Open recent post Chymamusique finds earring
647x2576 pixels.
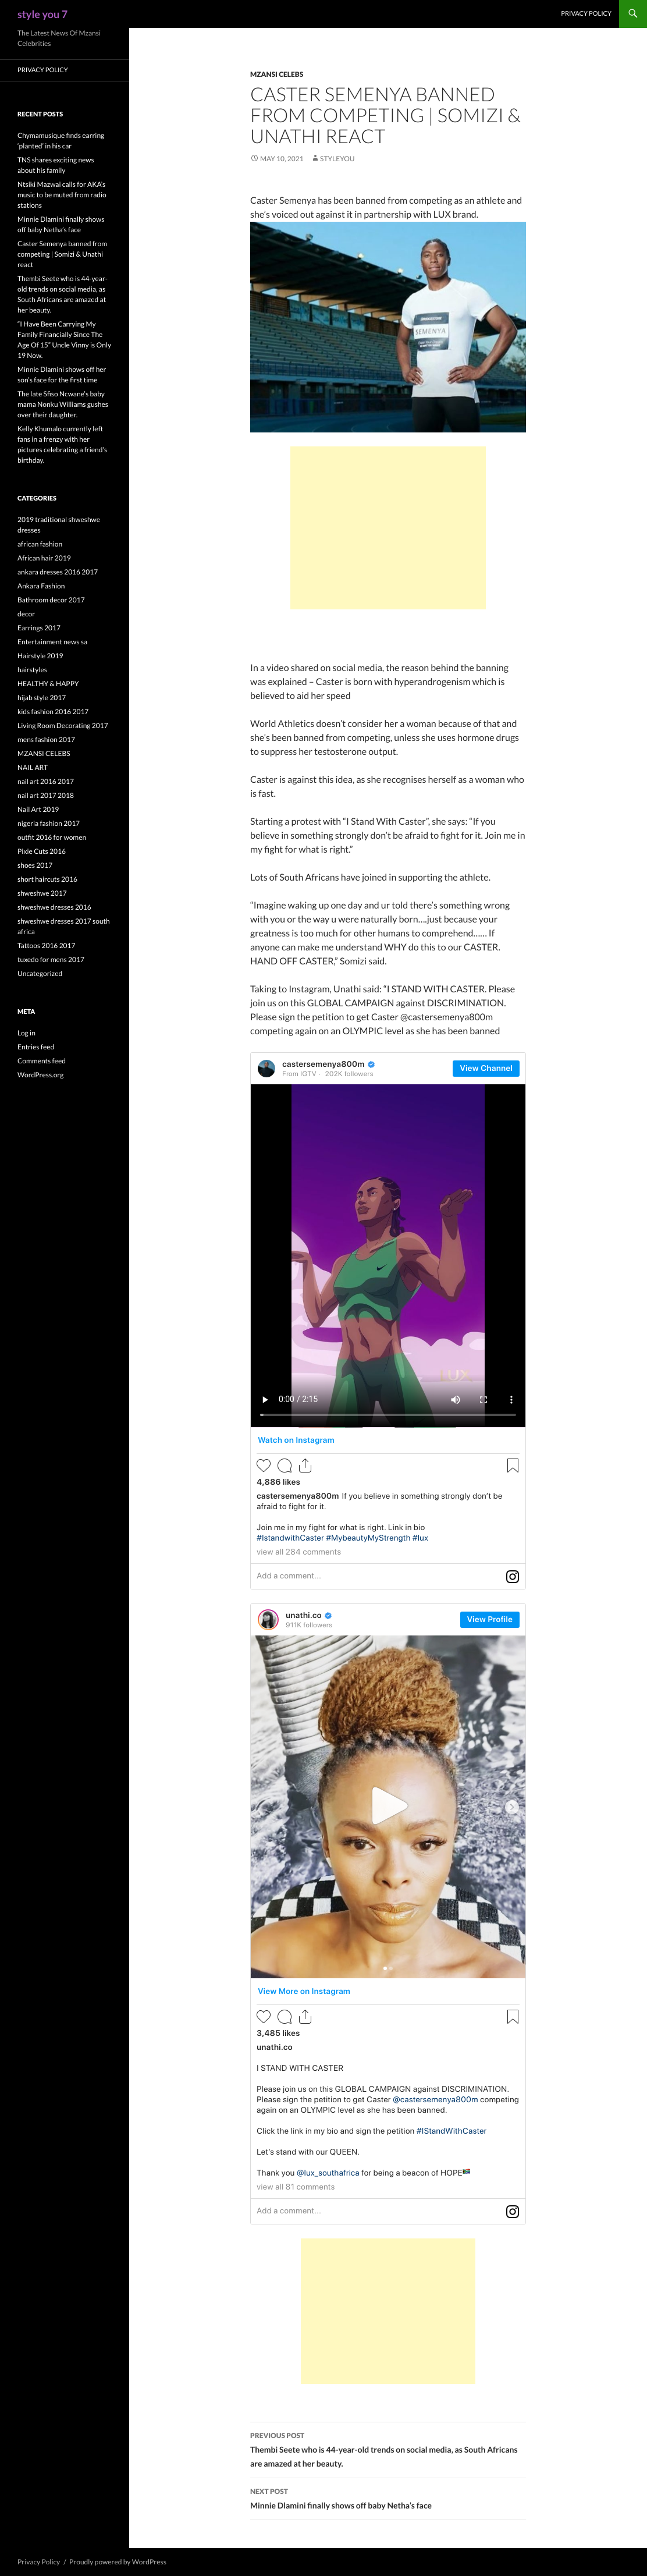pos(60,140)
